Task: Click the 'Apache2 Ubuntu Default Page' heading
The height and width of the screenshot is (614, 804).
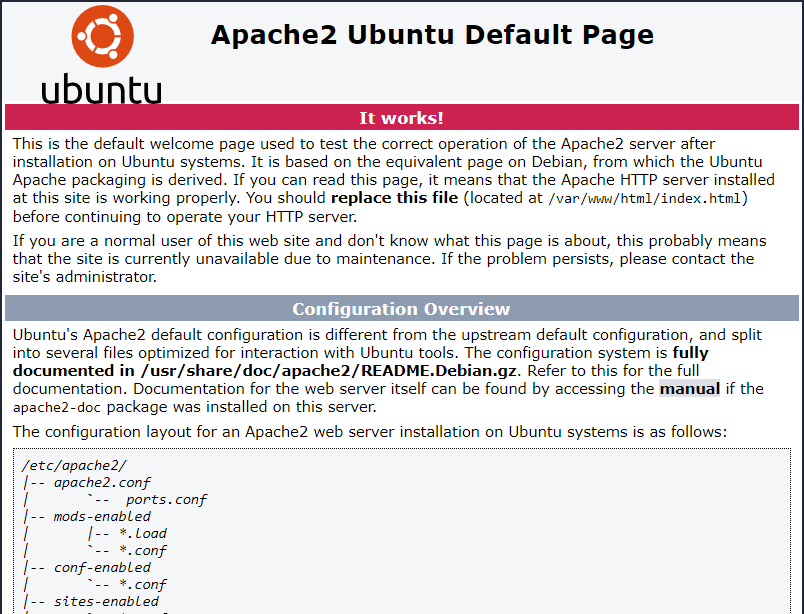Action: [x=432, y=35]
